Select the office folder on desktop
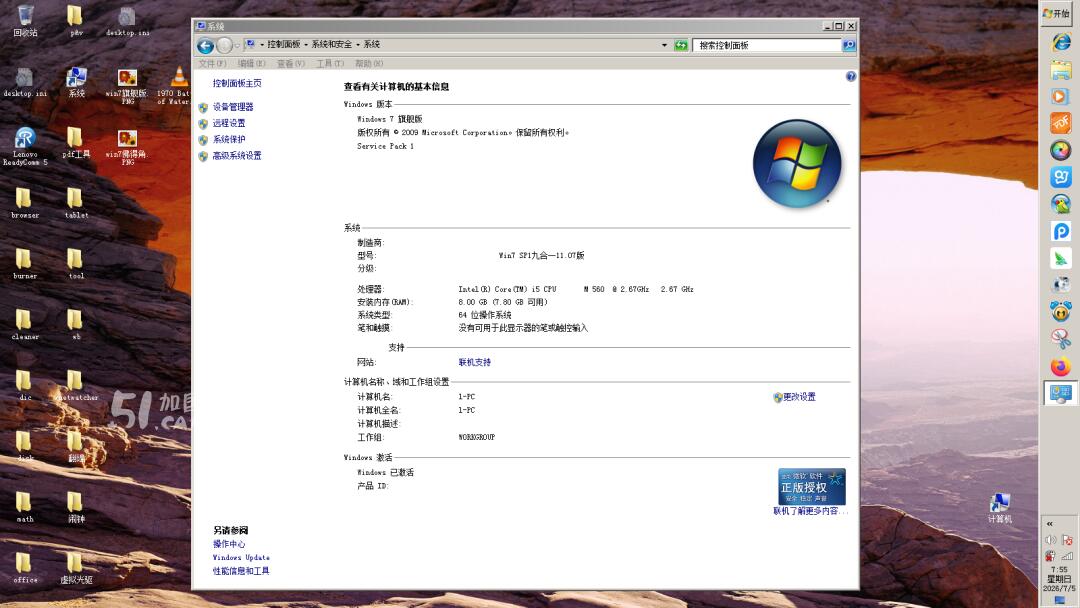Image resolution: width=1080 pixels, height=608 pixels. tap(25, 567)
